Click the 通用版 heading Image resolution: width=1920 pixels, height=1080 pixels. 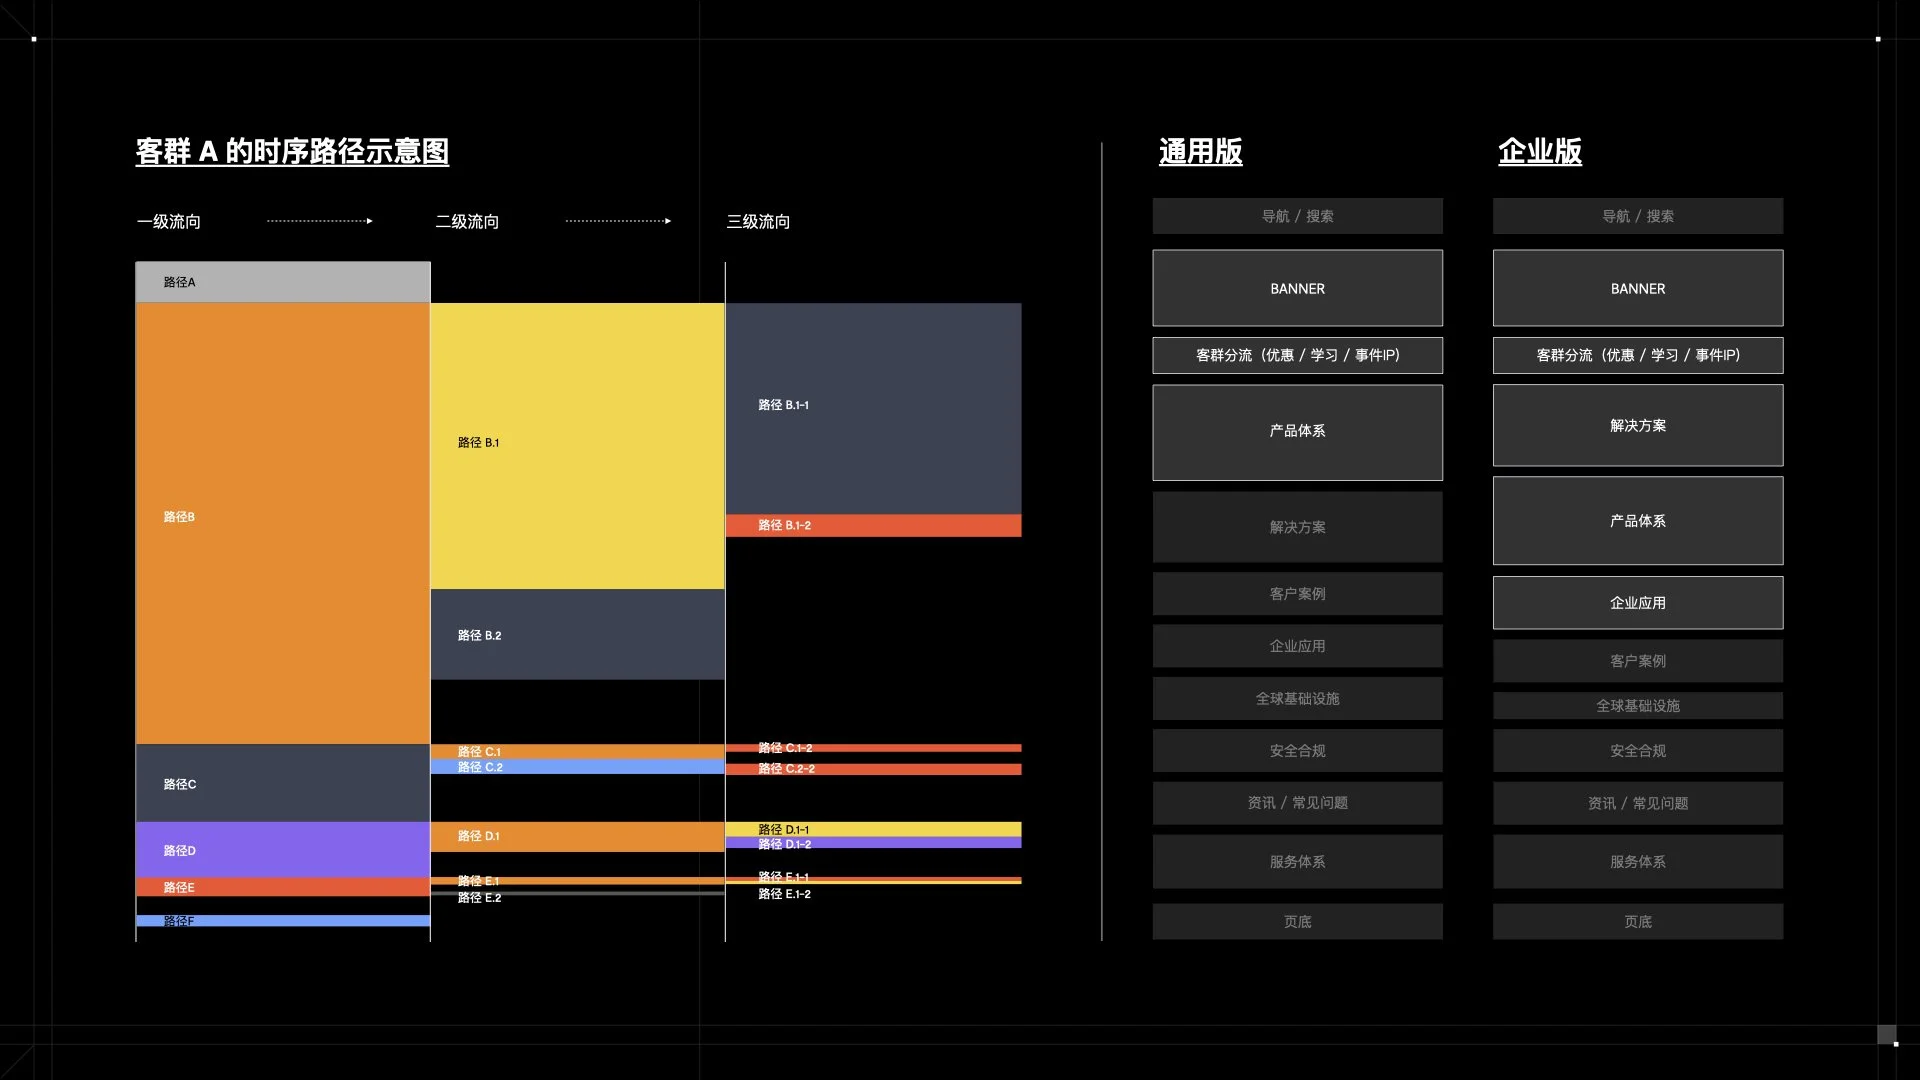pos(1200,152)
